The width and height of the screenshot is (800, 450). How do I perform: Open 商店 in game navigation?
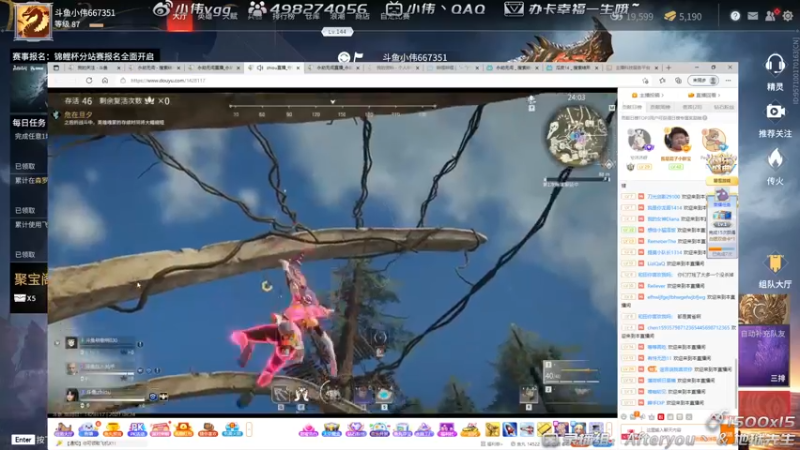point(362,17)
